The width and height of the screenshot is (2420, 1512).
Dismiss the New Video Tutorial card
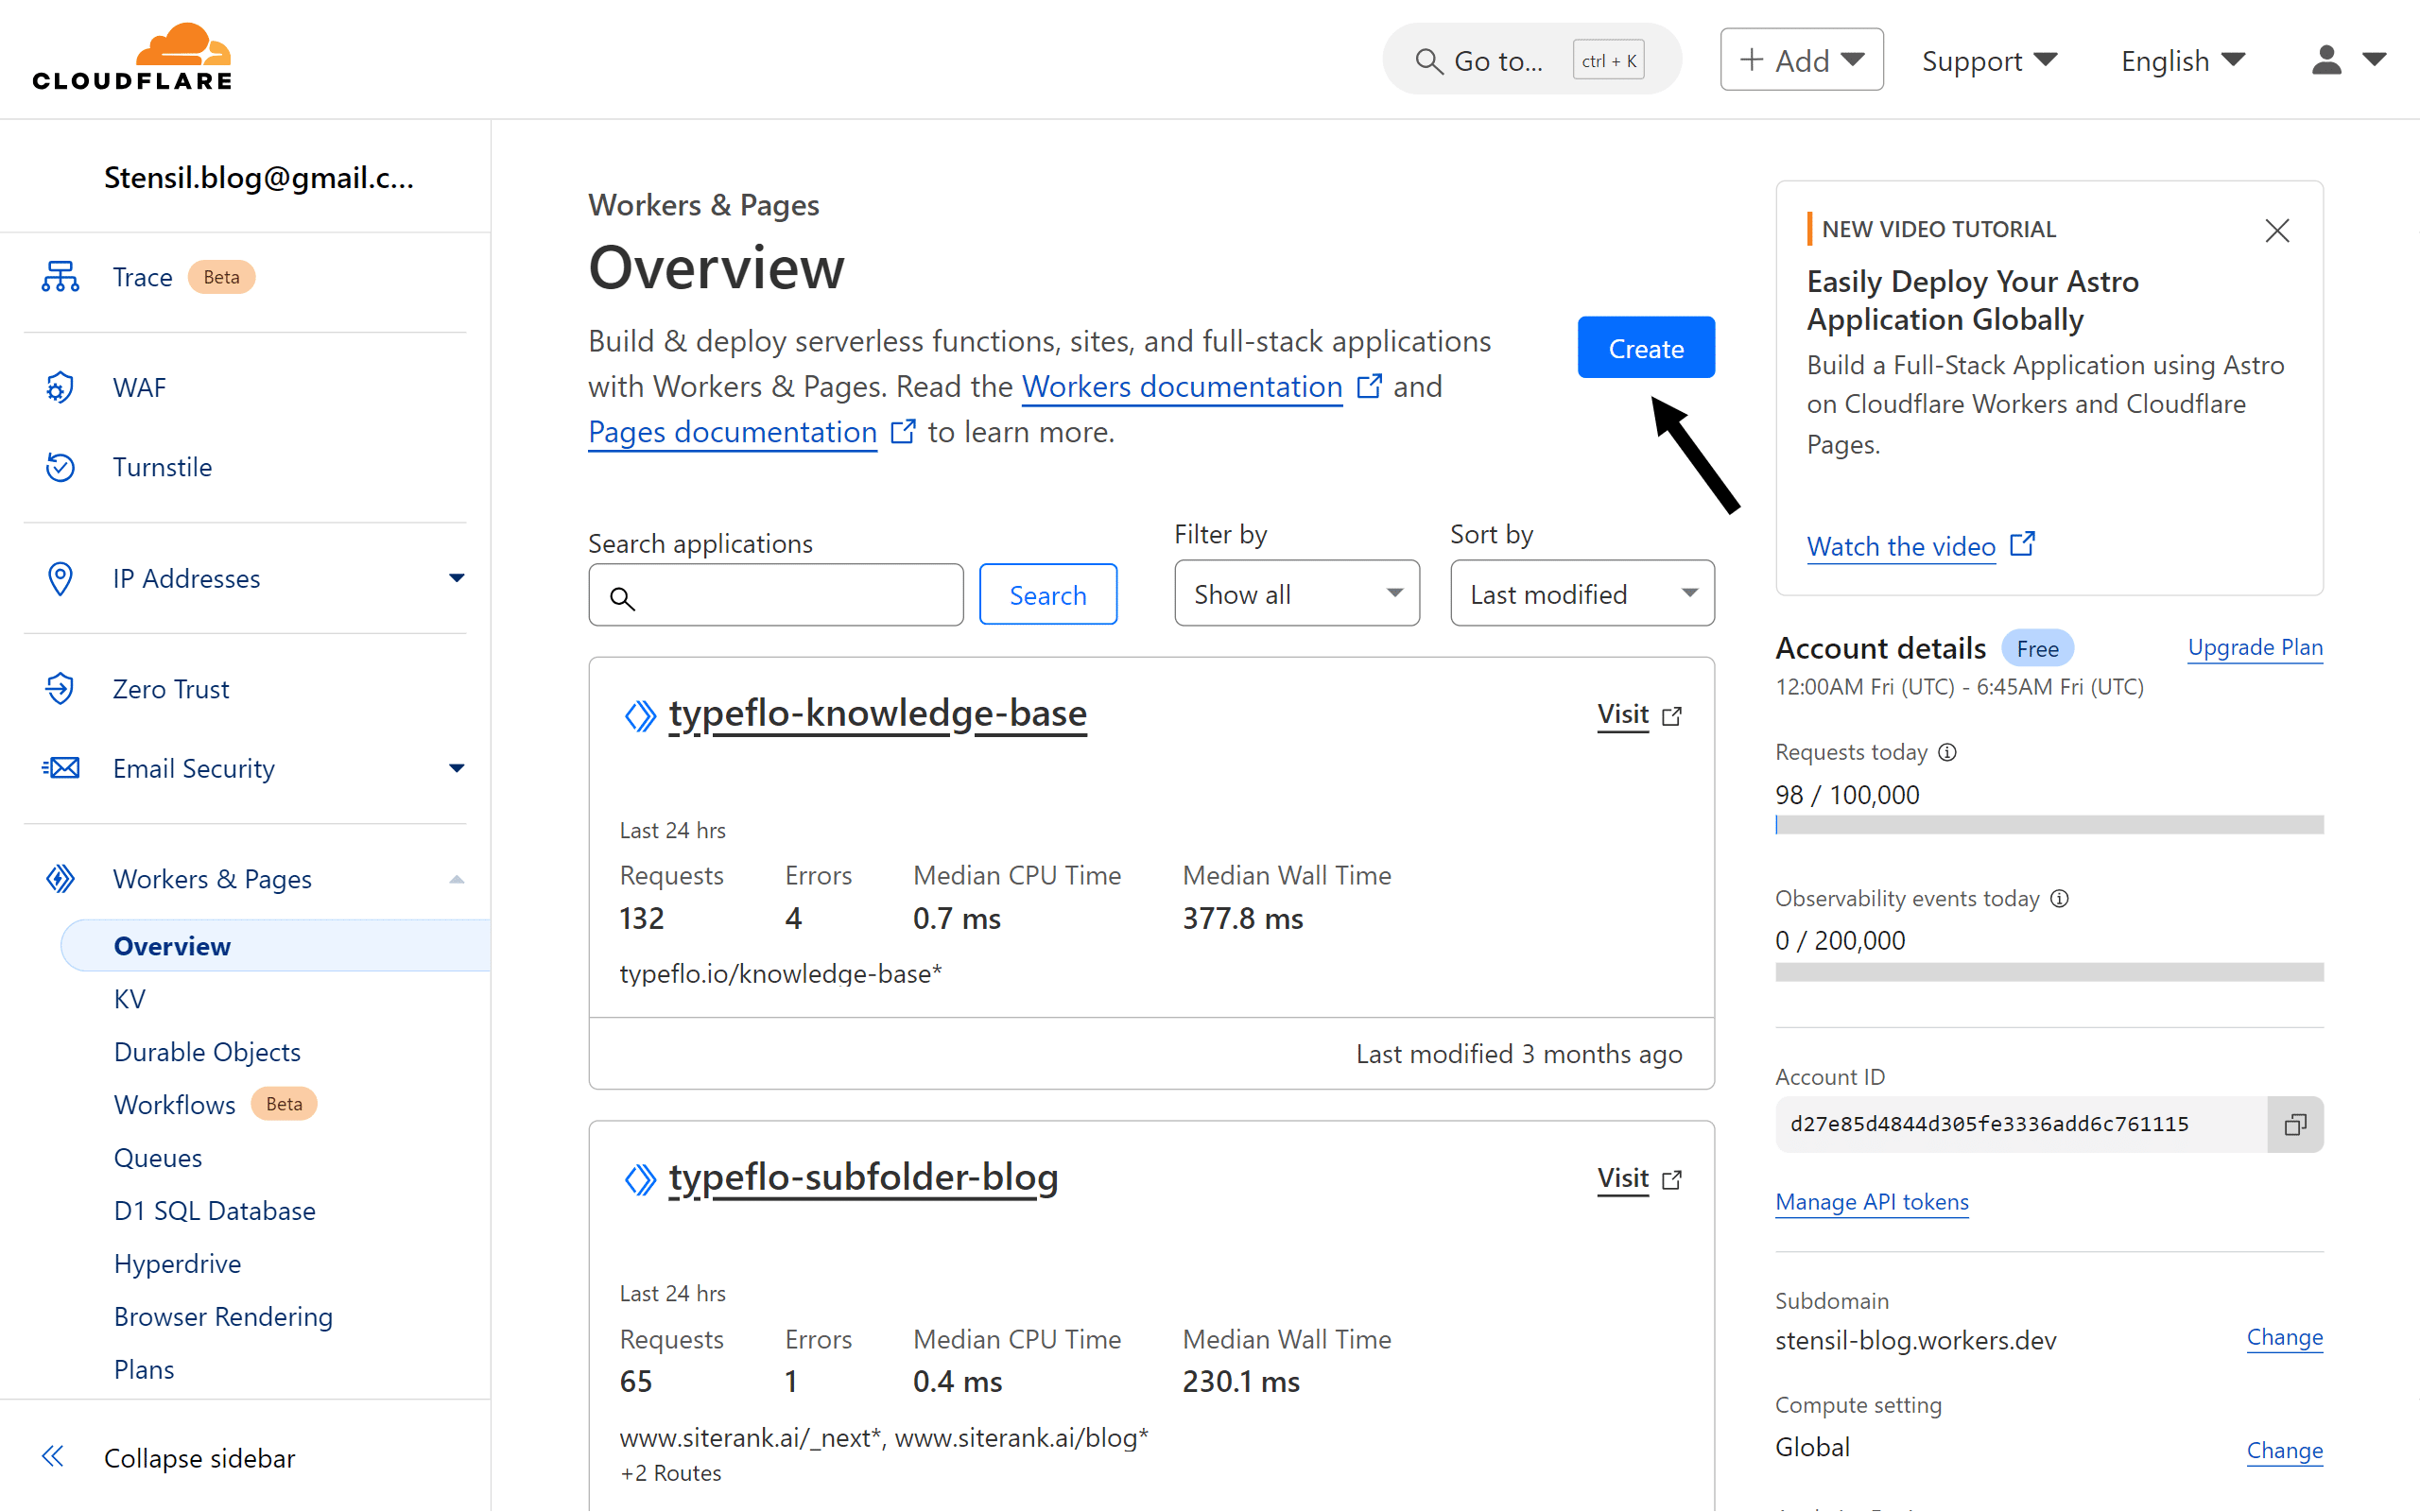[2277, 231]
